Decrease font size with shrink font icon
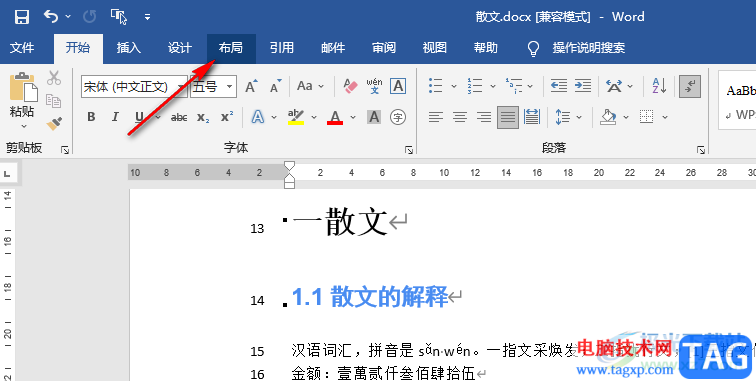 pos(276,86)
